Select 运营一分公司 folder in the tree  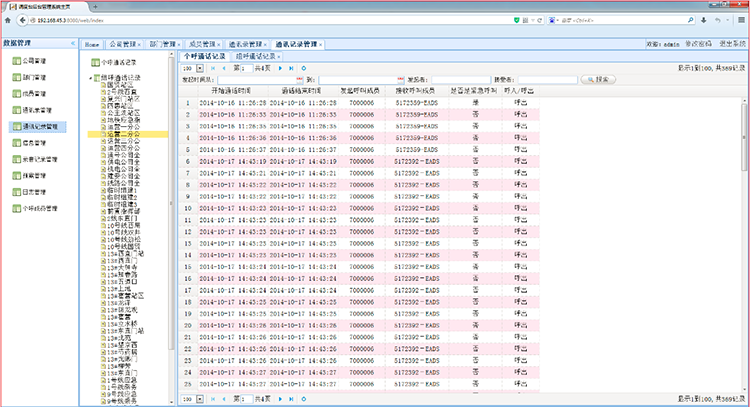121,127
